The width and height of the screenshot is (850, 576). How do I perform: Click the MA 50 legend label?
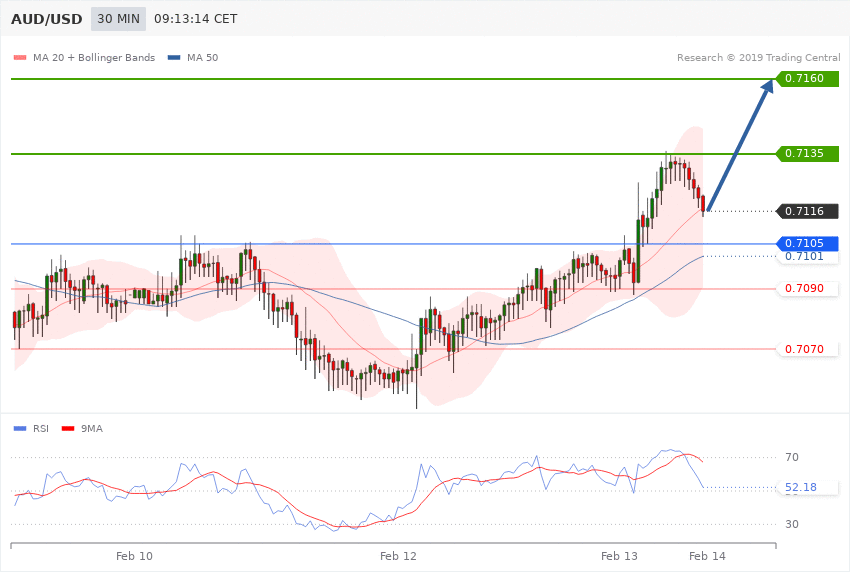(x=202, y=57)
